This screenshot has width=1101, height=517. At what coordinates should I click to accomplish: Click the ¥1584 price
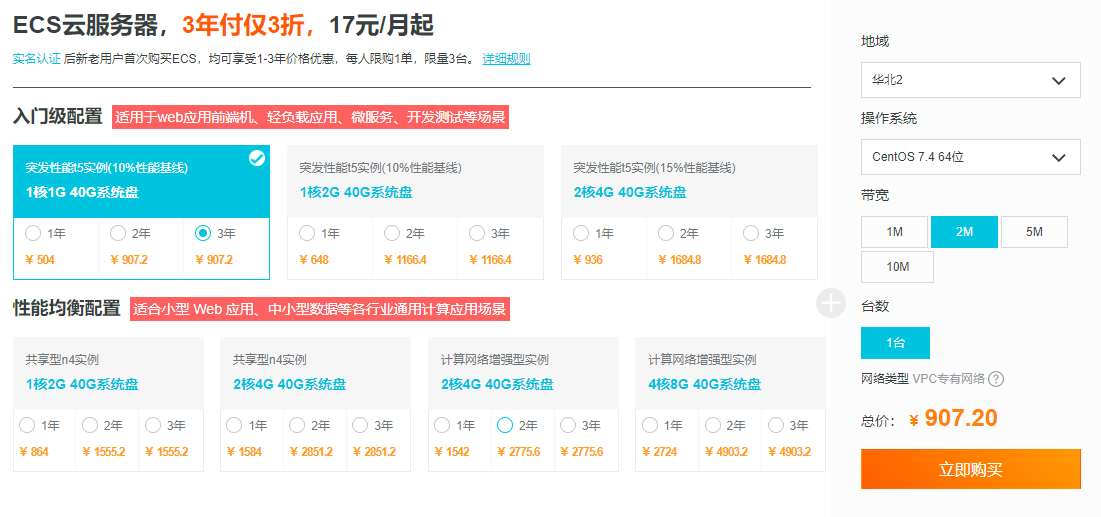click(x=245, y=452)
